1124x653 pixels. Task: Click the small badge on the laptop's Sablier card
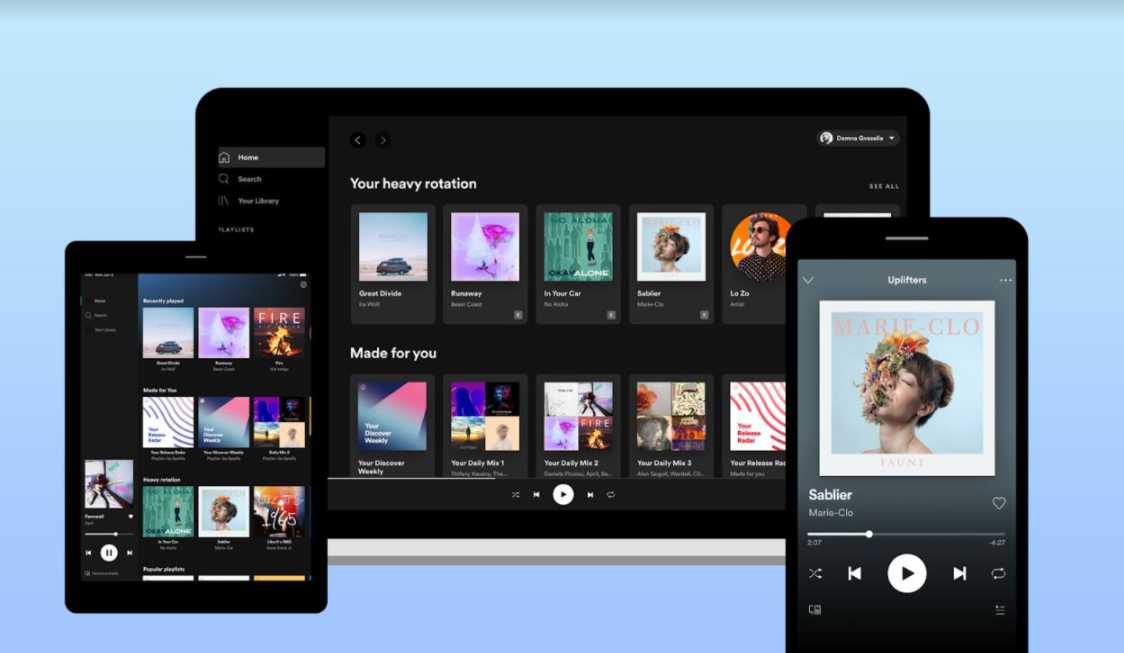705,315
